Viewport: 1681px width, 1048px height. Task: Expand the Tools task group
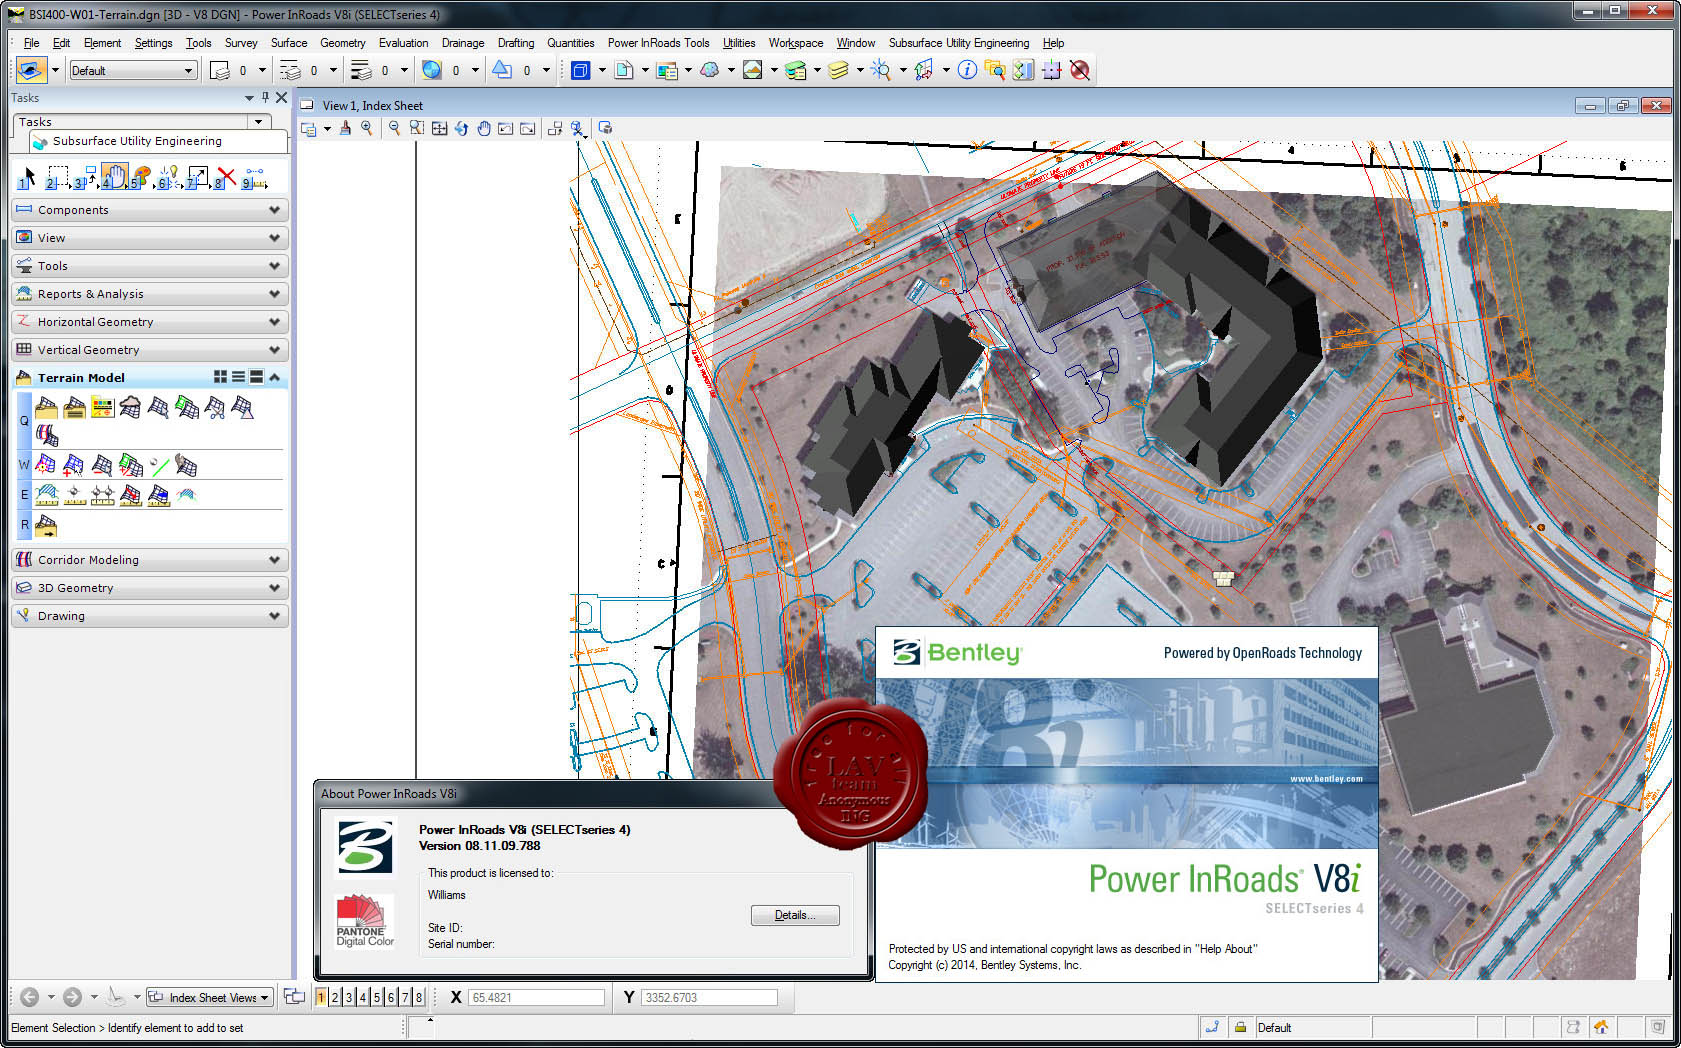[150, 266]
